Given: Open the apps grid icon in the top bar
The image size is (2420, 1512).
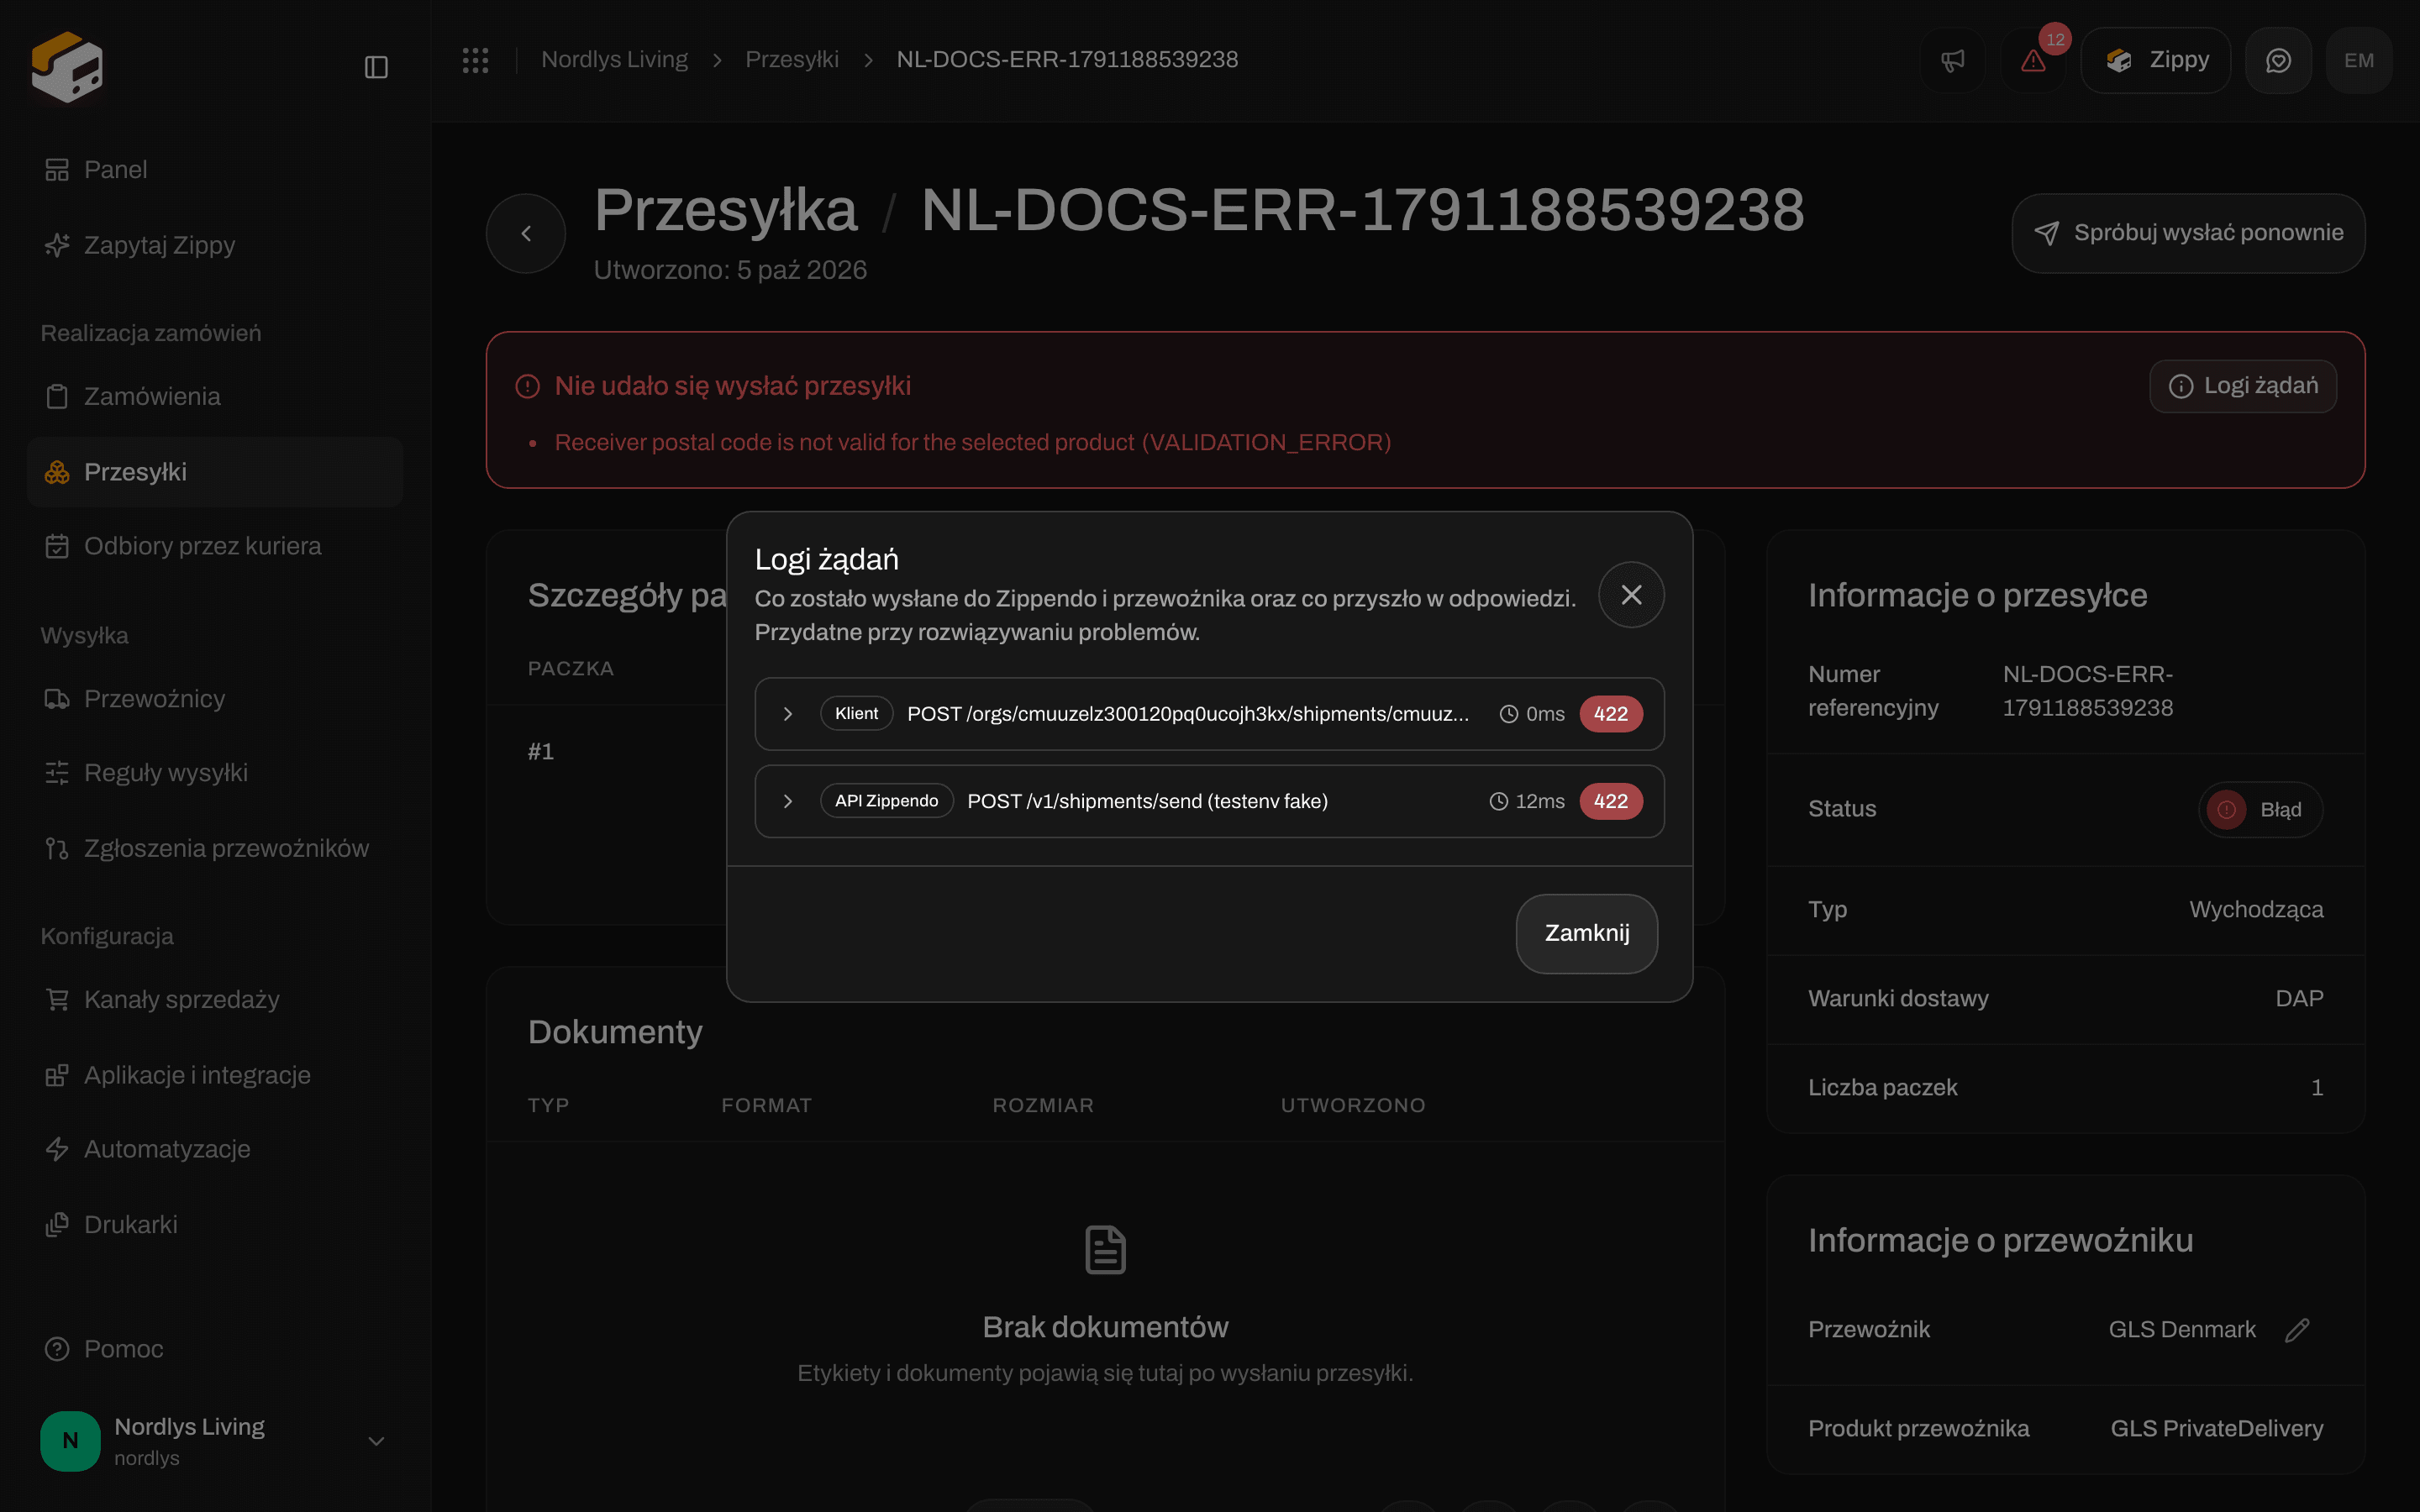Looking at the screenshot, I should tap(475, 60).
